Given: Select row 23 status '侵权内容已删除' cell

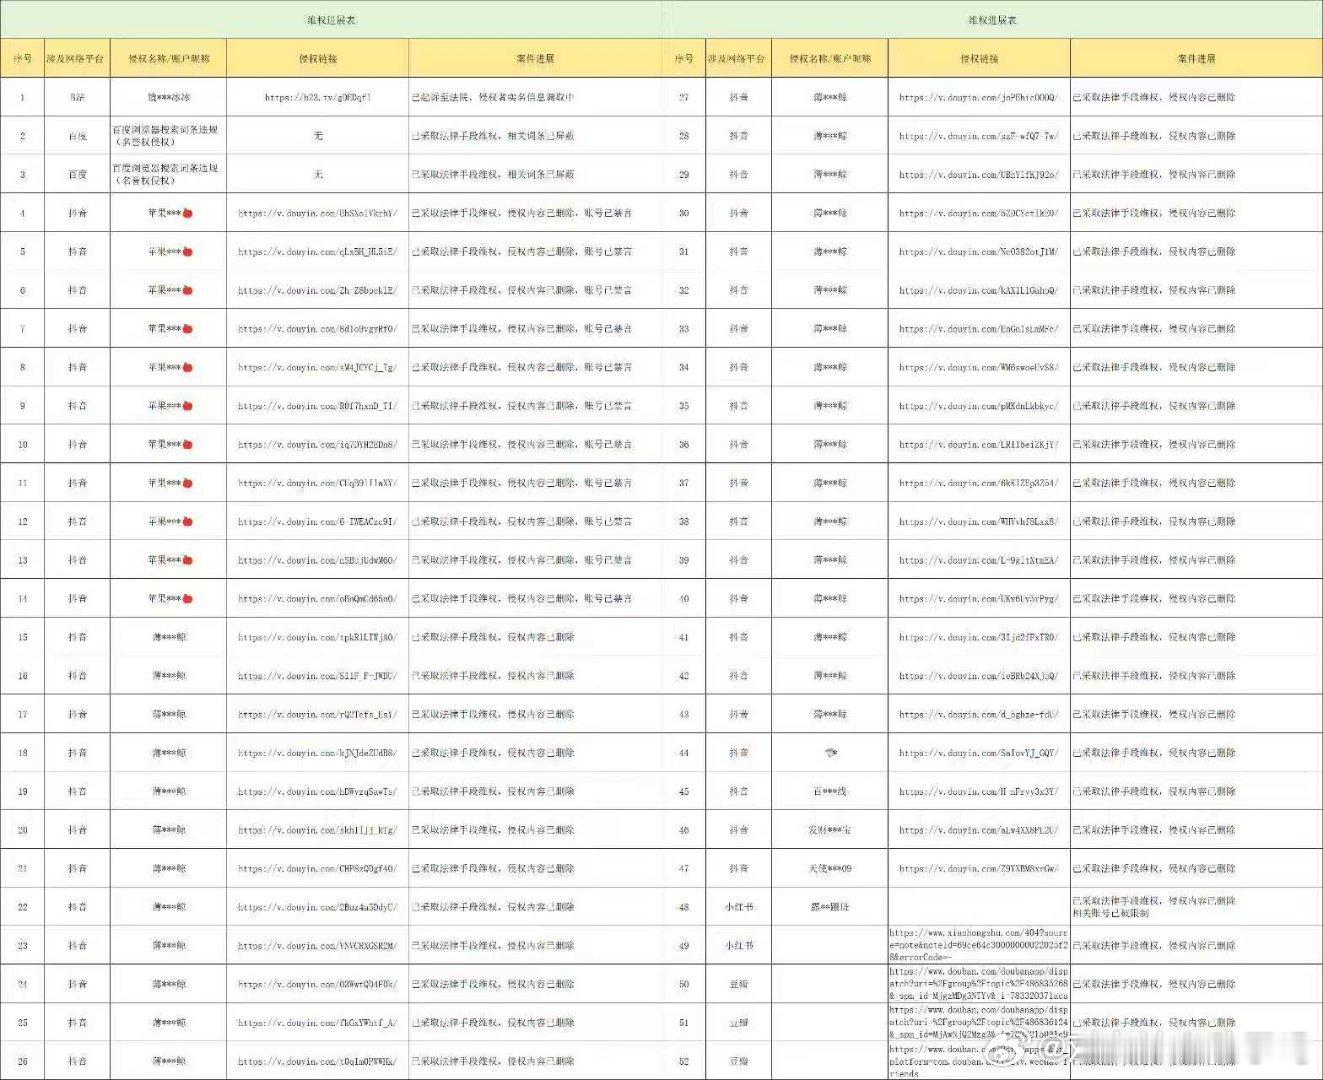Looking at the screenshot, I should 537,945.
